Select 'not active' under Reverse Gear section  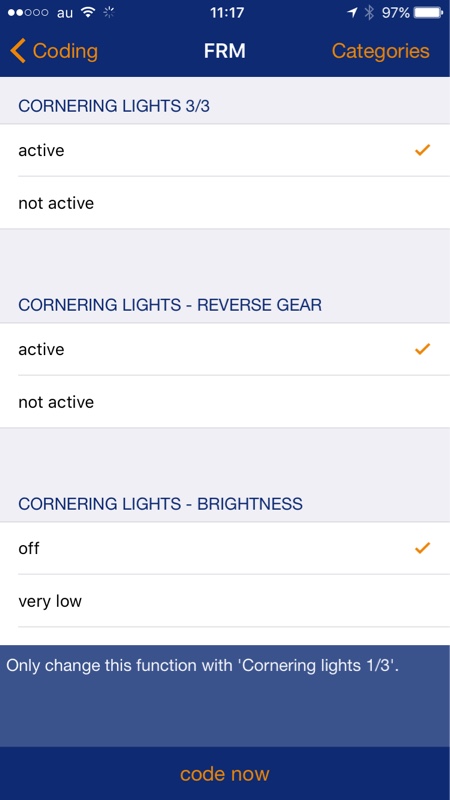point(225,402)
